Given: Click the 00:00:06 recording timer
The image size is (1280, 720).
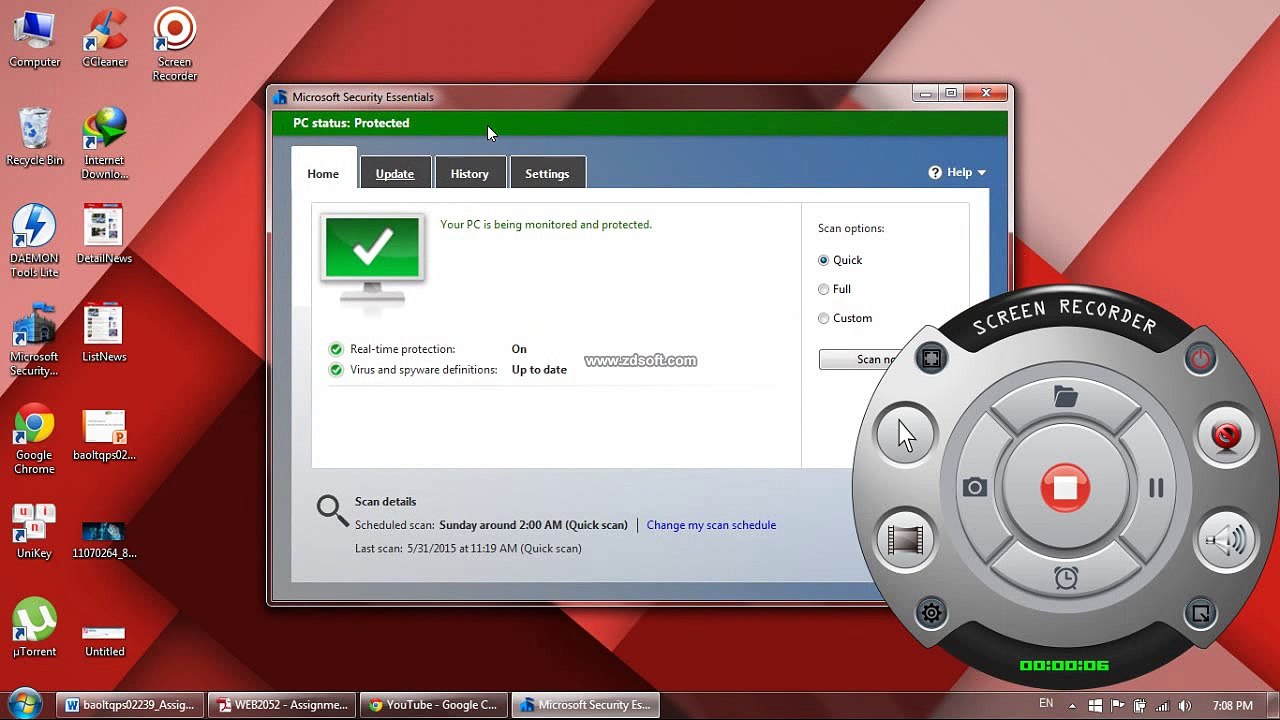Looking at the screenshot, I should [x=1064, y=665].
